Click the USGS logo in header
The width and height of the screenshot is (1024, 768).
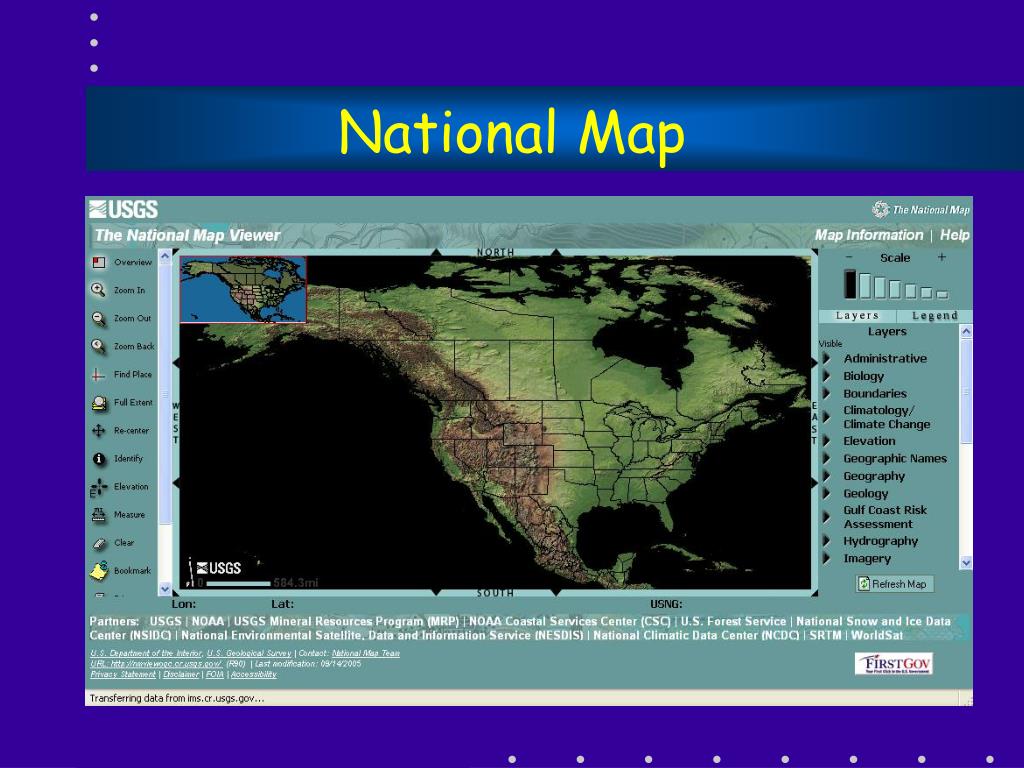[x=124, y=209]
